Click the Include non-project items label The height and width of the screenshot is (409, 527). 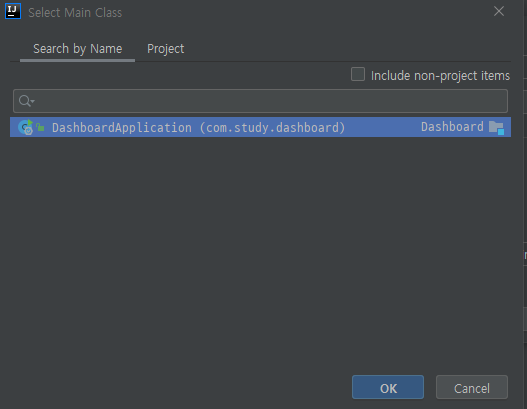(440, 76)
